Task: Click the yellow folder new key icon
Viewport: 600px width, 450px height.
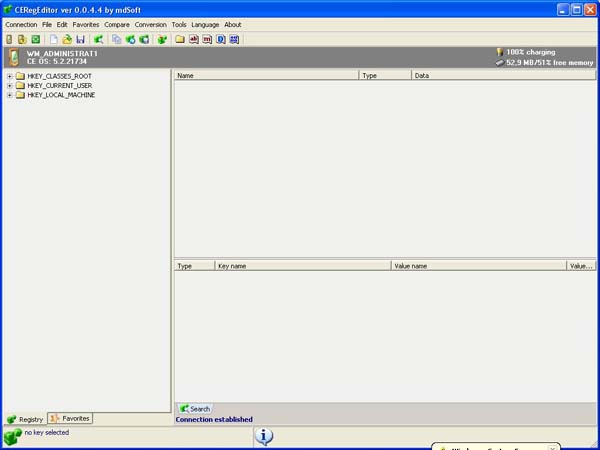Action: tap(179, 40)
